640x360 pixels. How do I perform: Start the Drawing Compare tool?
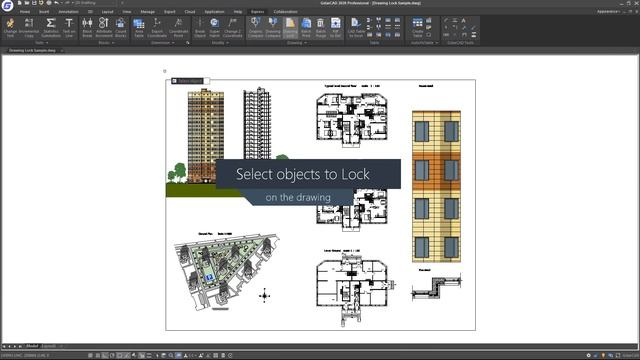(x=273, y=28)
